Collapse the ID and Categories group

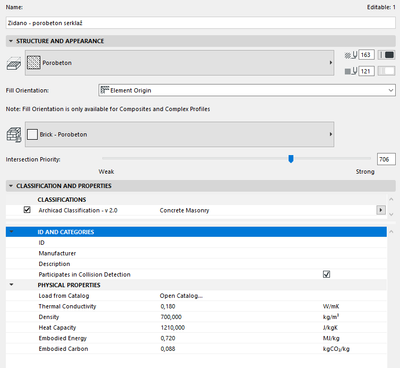coord(11,231)
